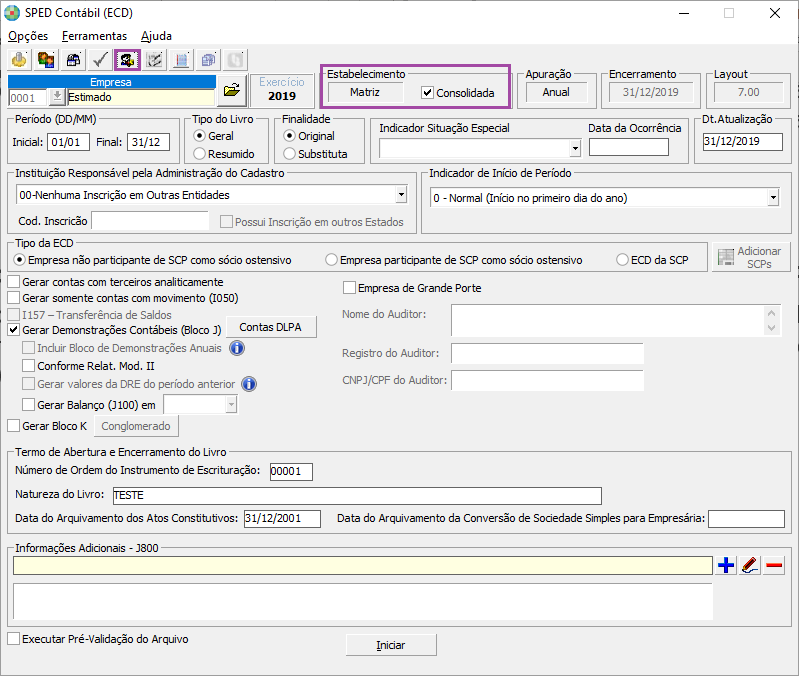Expand Instituição Responsável pela Administração dropdown

point(402,195)
